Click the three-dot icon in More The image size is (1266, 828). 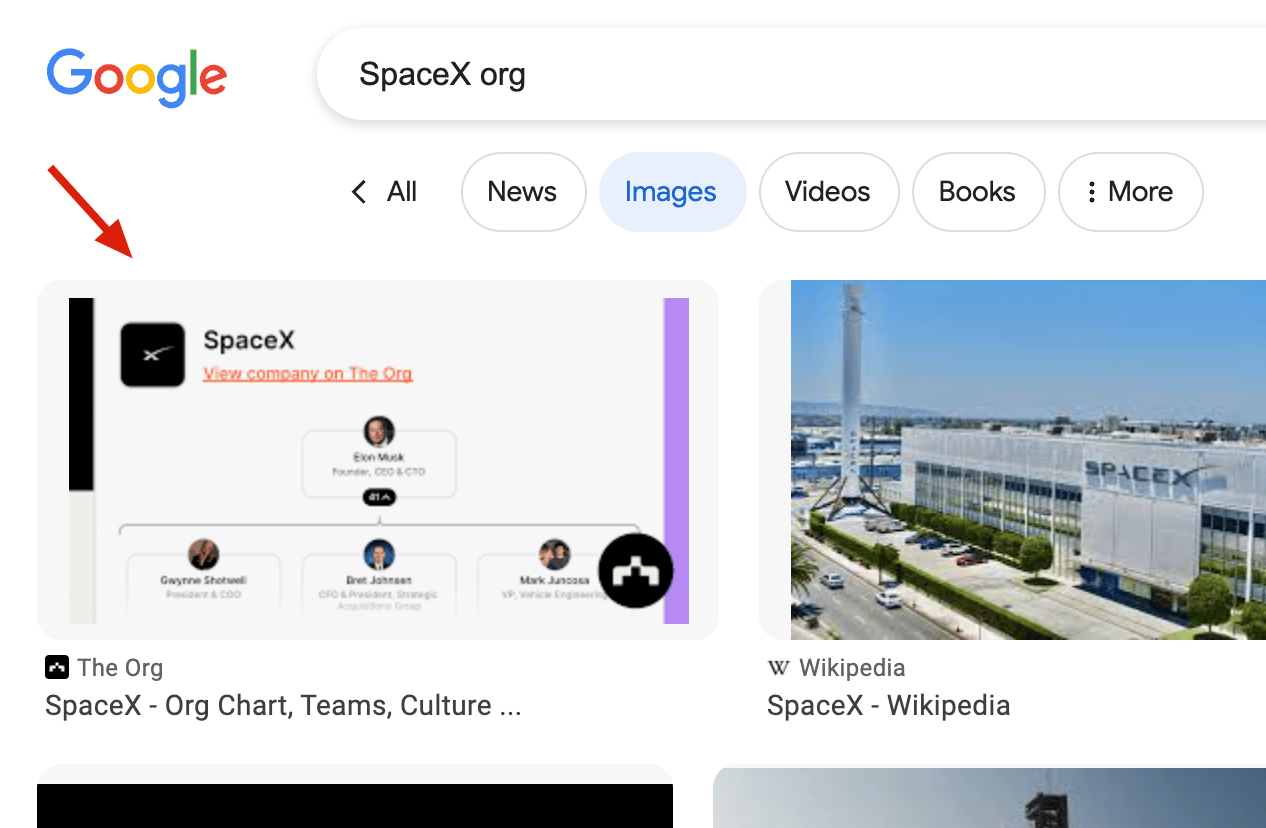[x=1091, y=192]
